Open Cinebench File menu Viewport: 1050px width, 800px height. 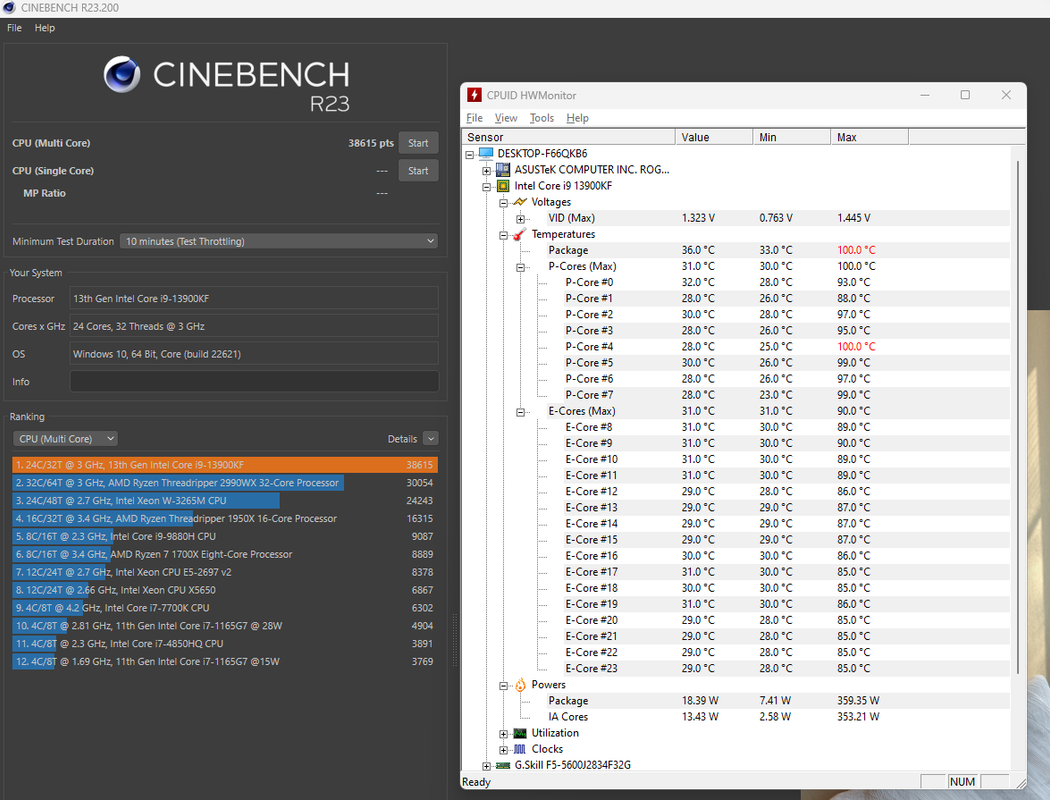click(x=14, y=27)
